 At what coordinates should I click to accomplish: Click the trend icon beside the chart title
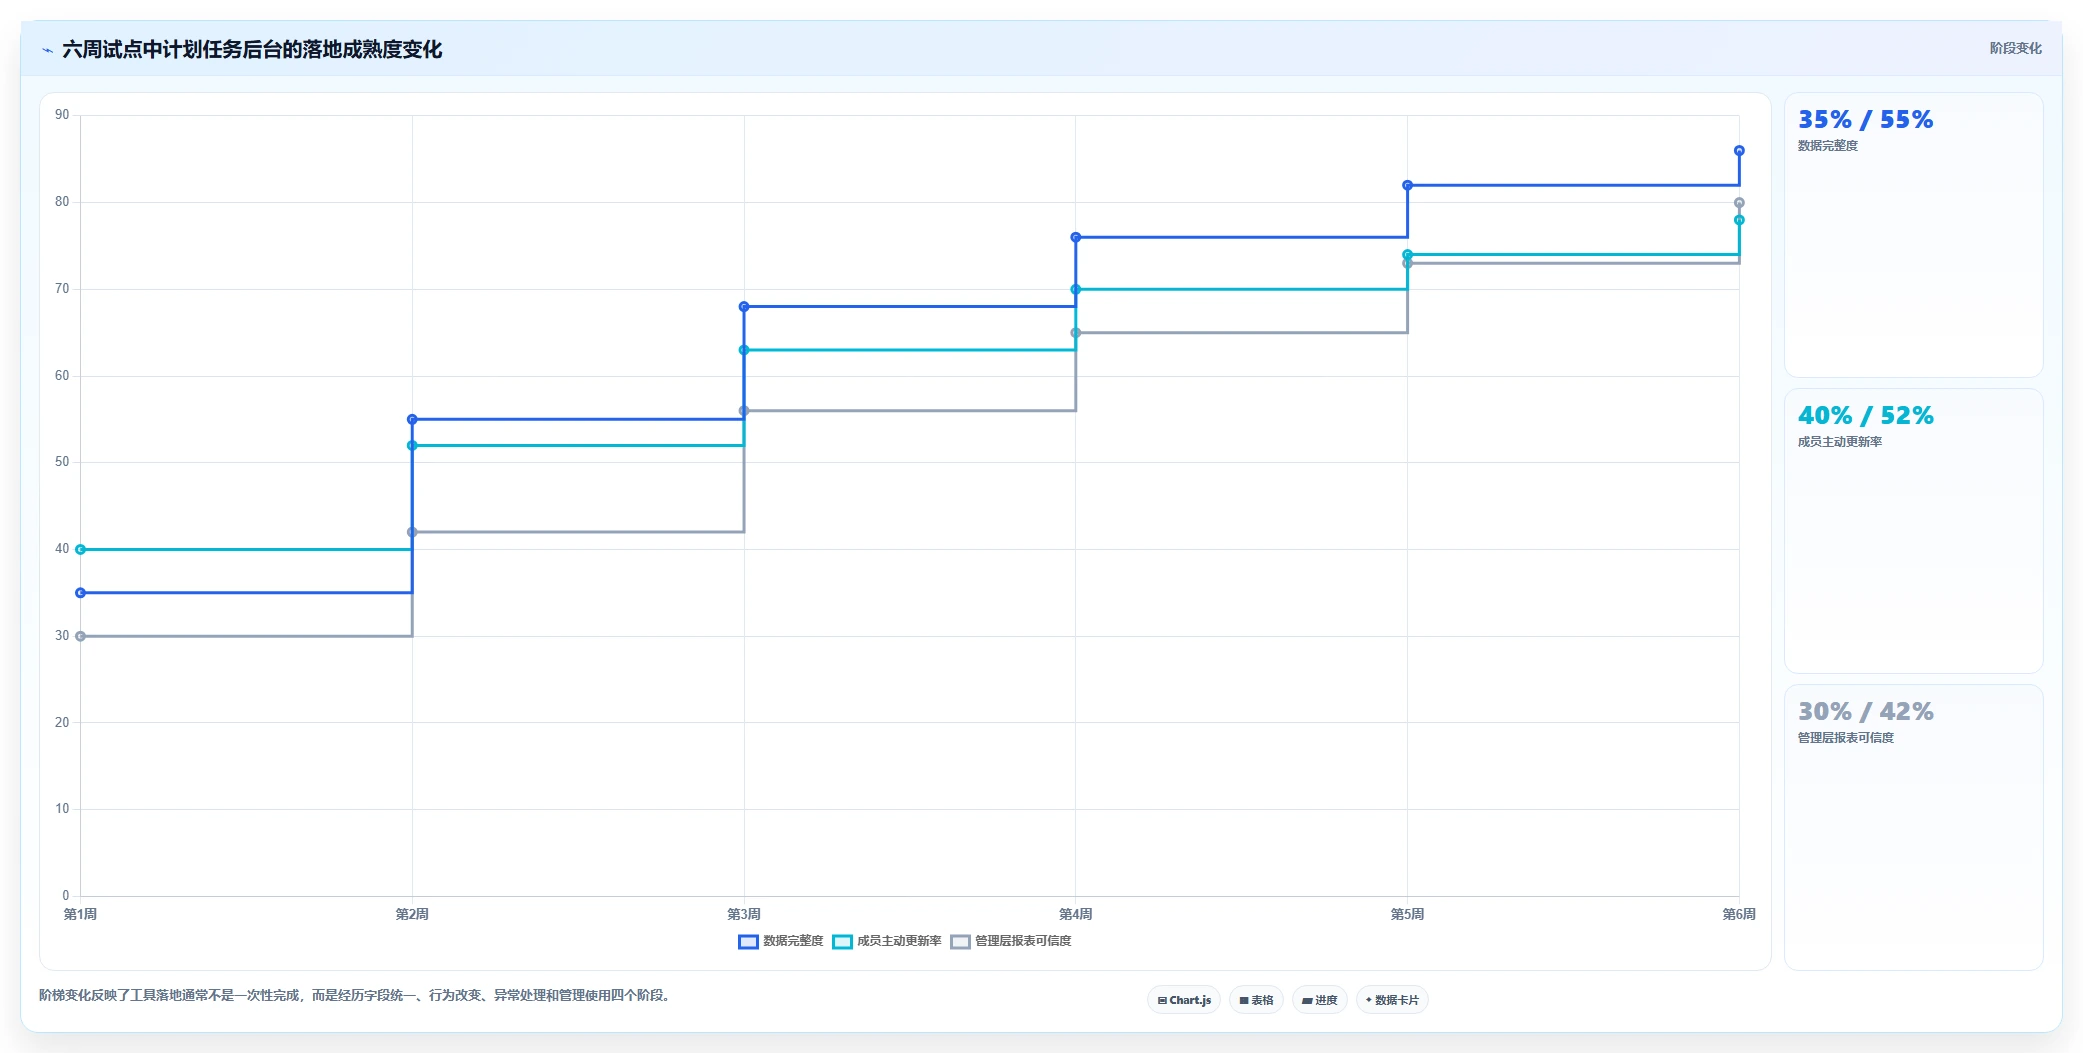coord(47,50)
